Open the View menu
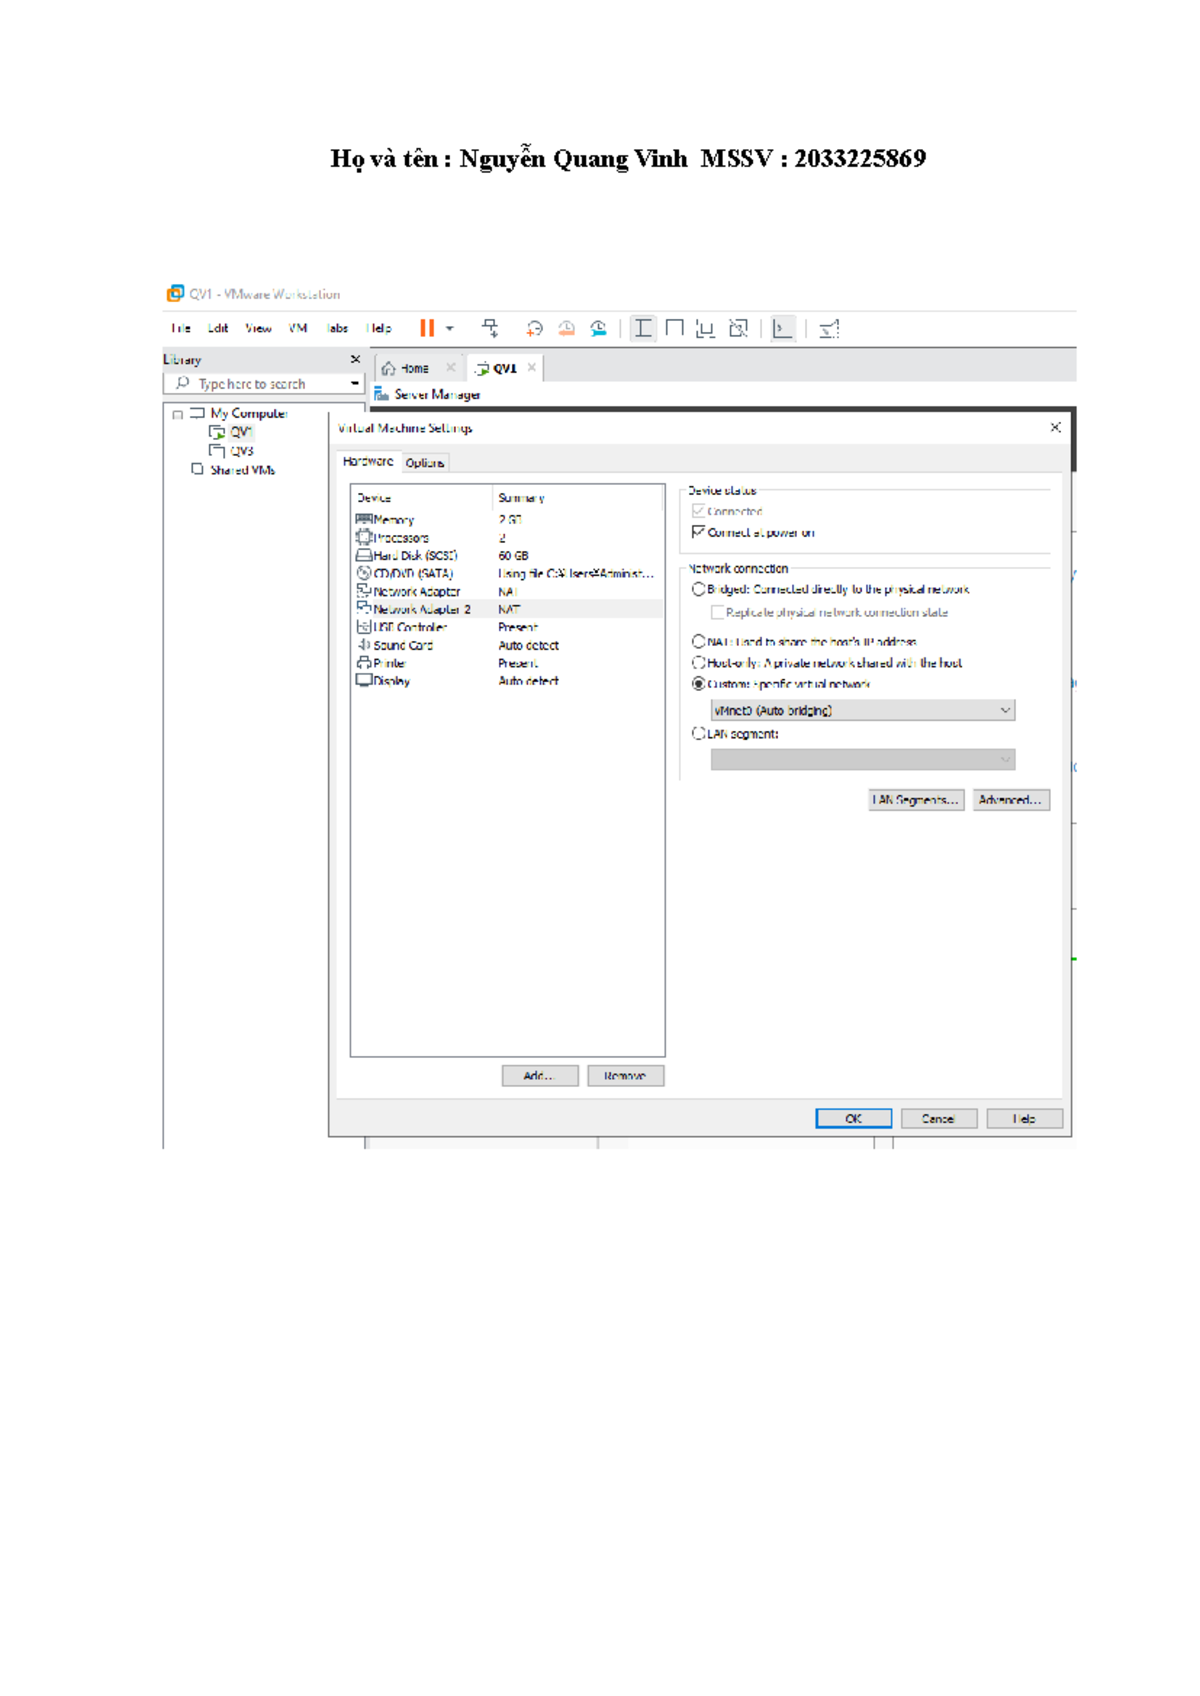Viewport: 1200px width, 1696px height. click(x=258, y=328)
